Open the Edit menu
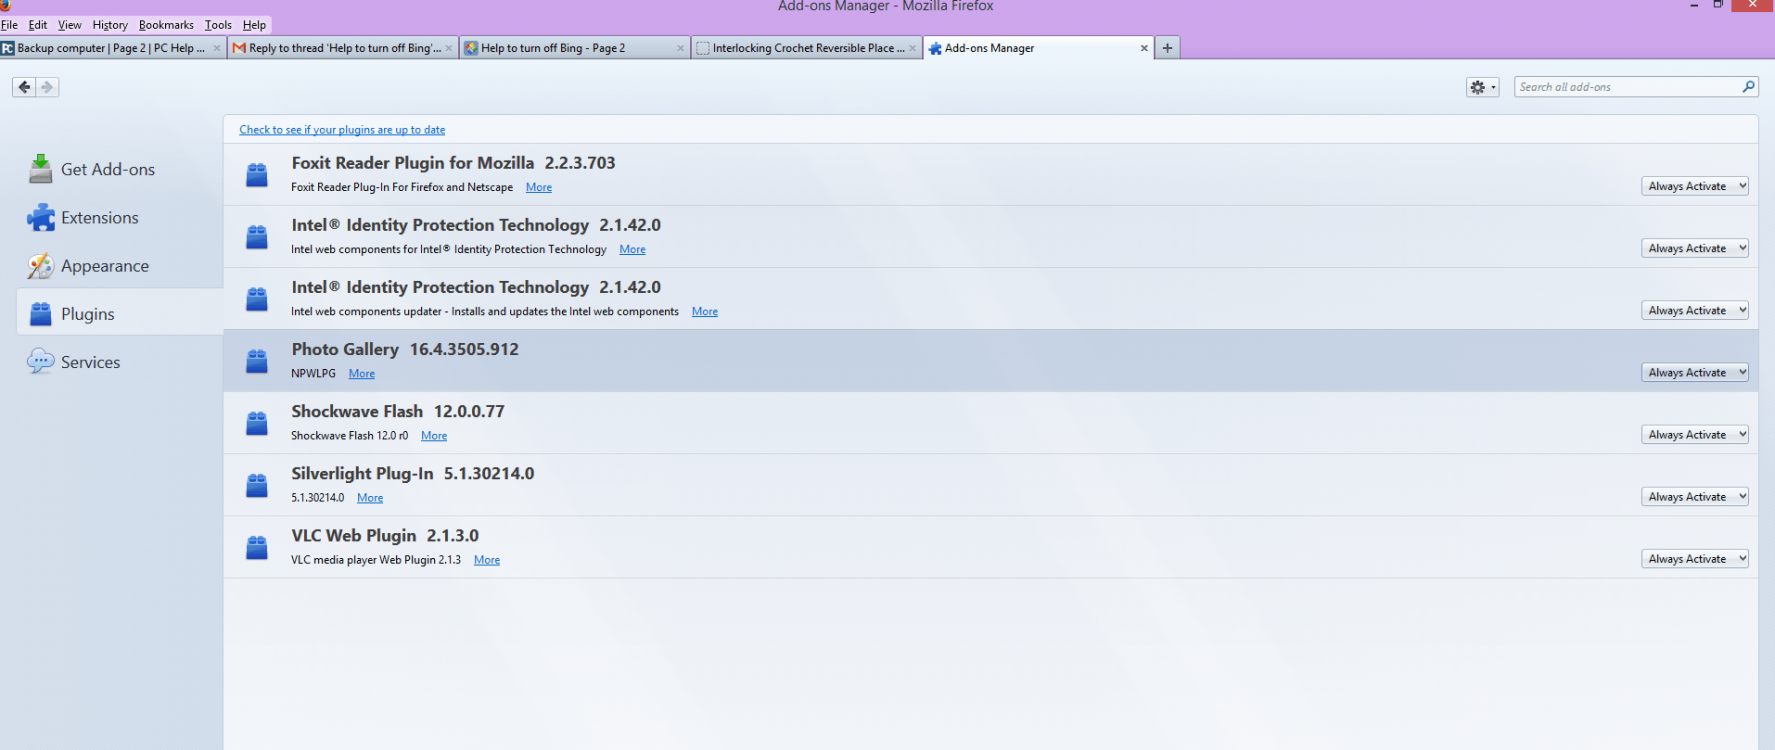1775x750 pixels. coord(38,25)
